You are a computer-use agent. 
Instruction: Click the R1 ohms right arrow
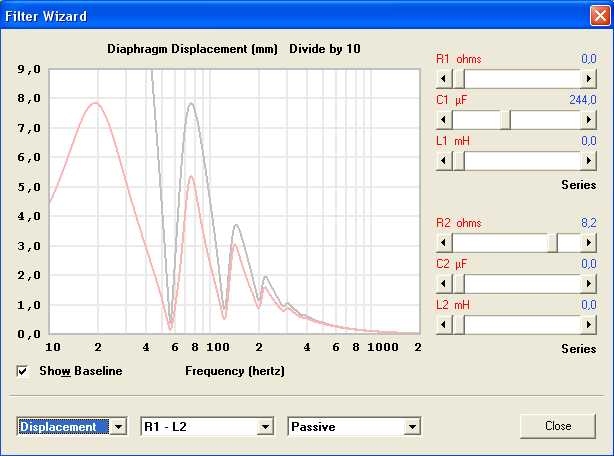click(x=589, y=78)
